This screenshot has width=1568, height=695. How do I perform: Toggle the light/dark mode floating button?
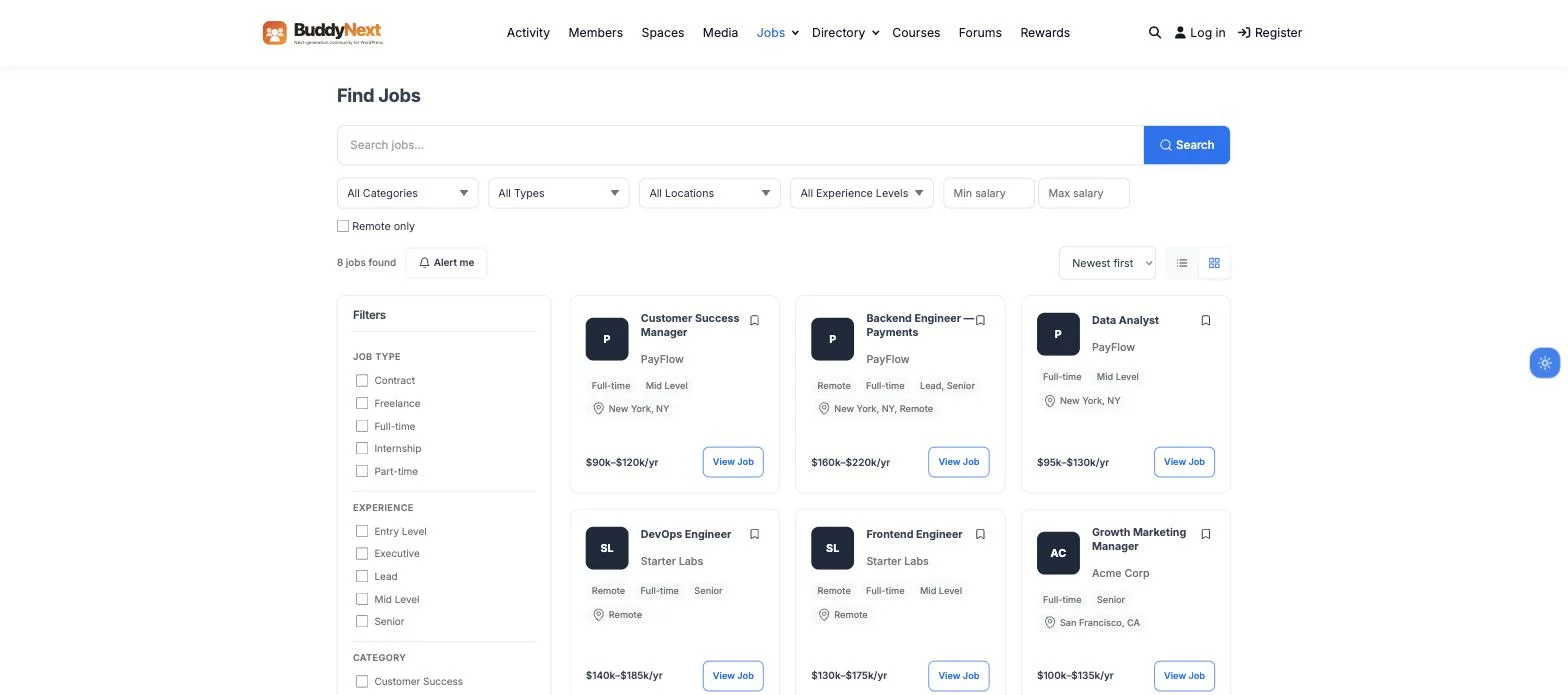click(1545, 363)
